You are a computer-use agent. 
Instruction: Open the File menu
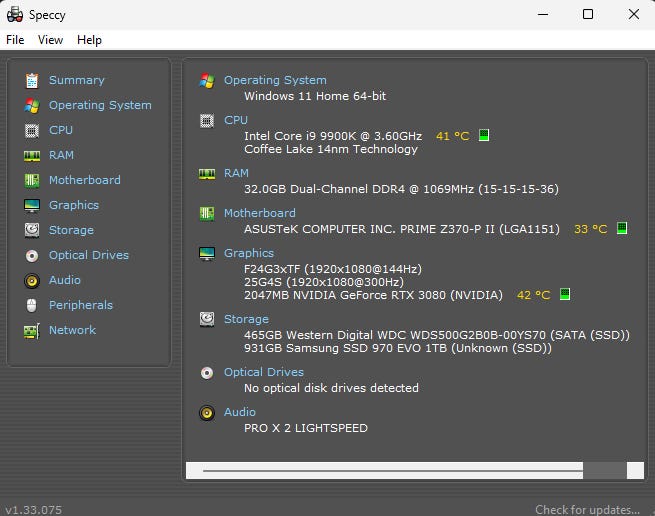(x=15, y=40)
